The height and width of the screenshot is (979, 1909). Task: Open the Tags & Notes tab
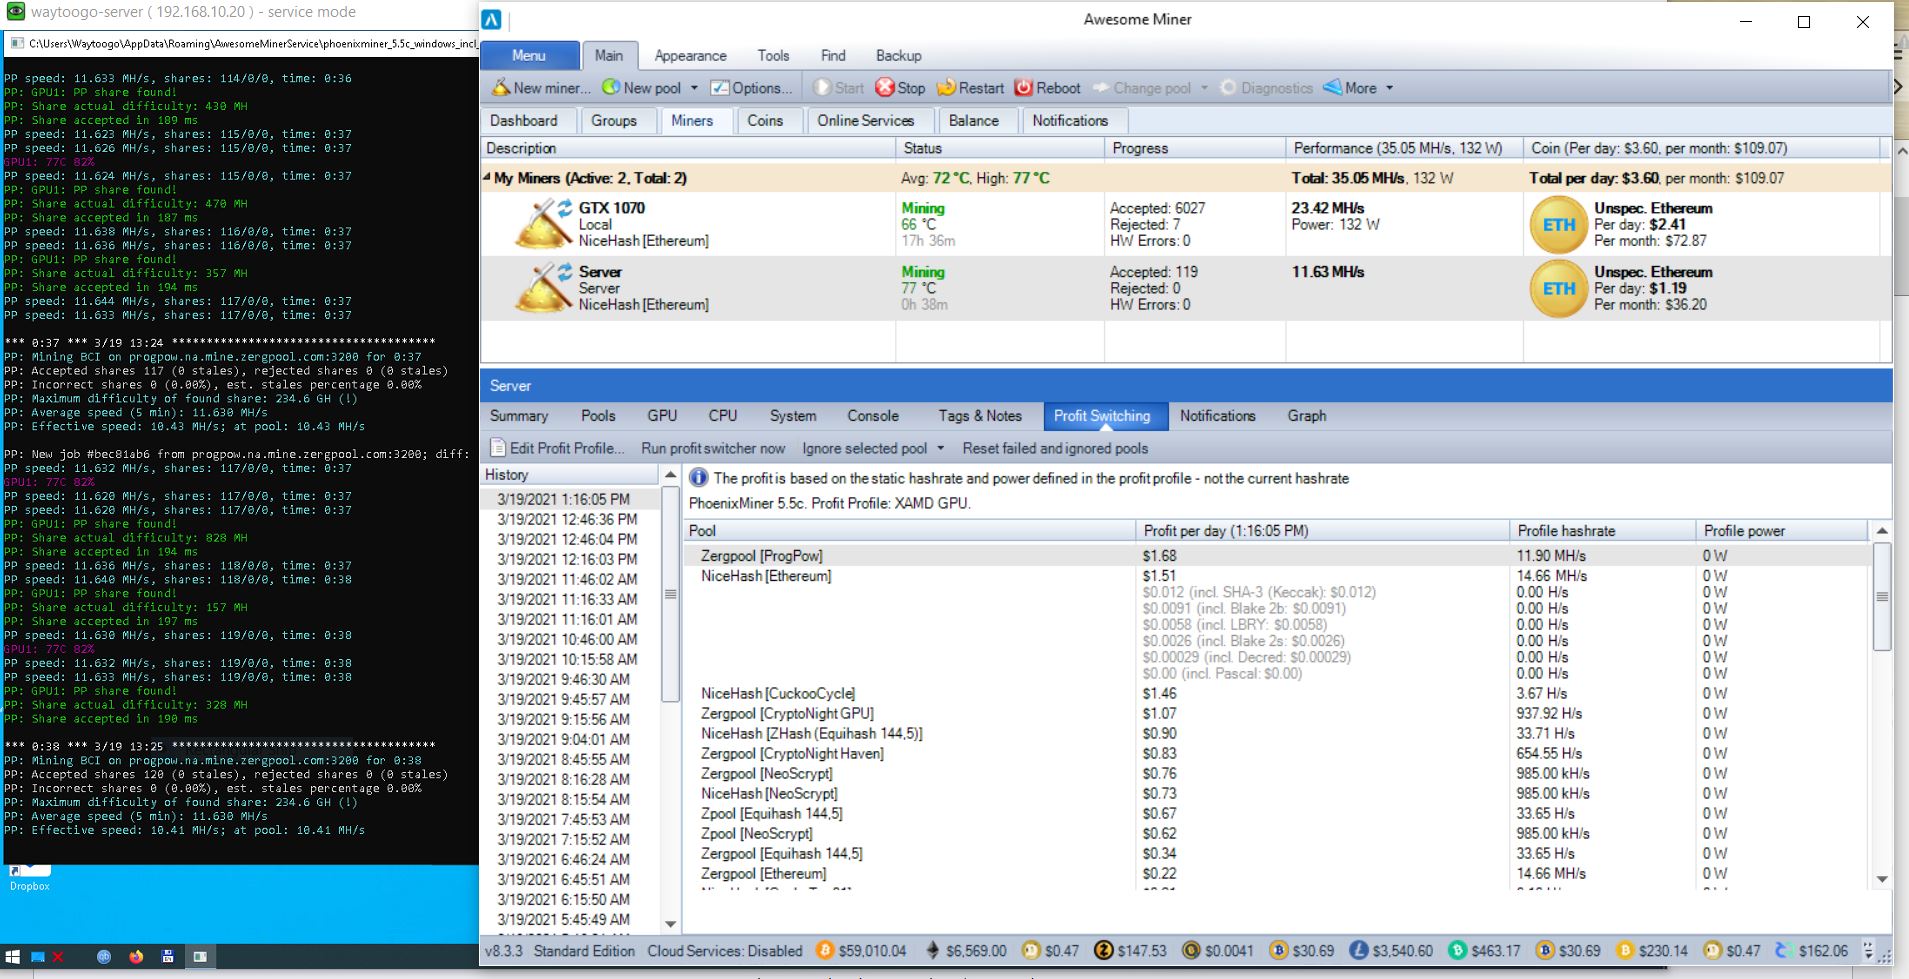(x=980, y=416)
